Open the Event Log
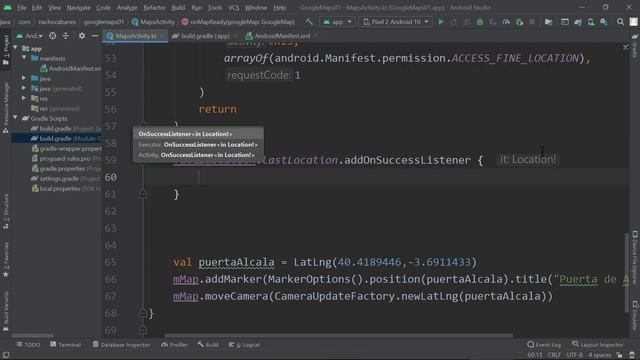 click(x=544, y=345)
